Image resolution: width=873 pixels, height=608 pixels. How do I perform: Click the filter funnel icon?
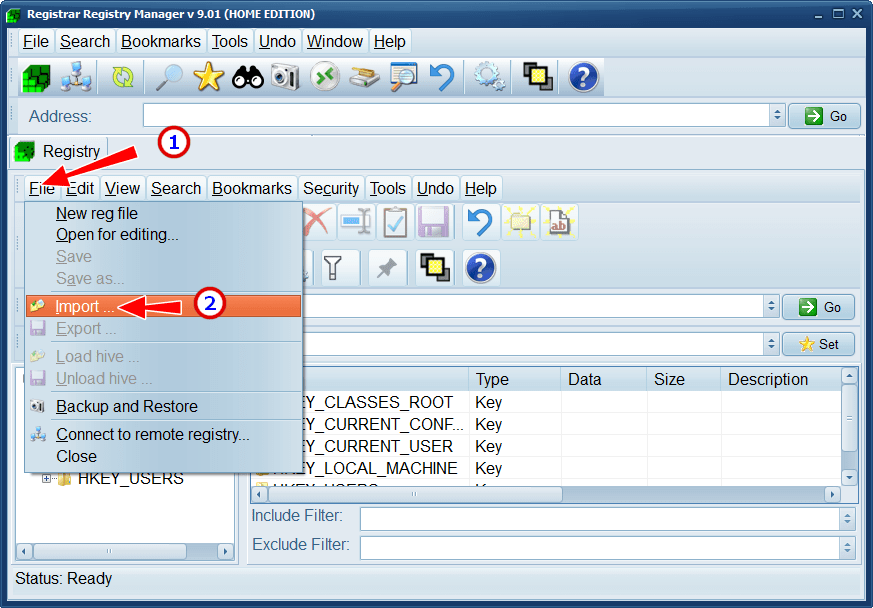pyautogui.click(x=333, y=267)
